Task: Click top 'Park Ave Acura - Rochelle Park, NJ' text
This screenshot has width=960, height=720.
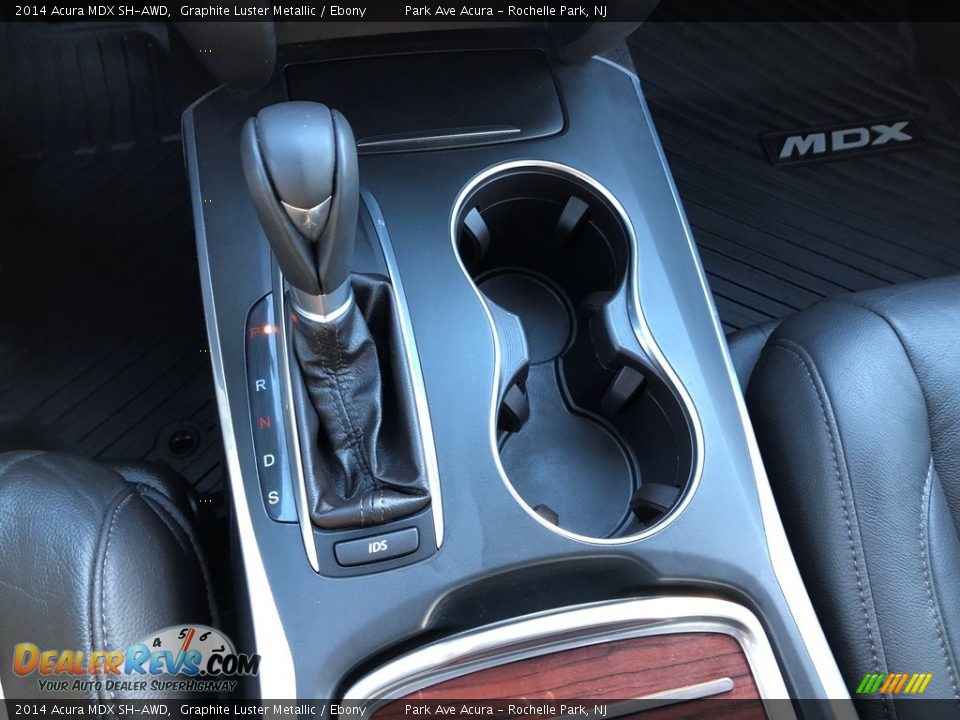Action: click(505, 11)
